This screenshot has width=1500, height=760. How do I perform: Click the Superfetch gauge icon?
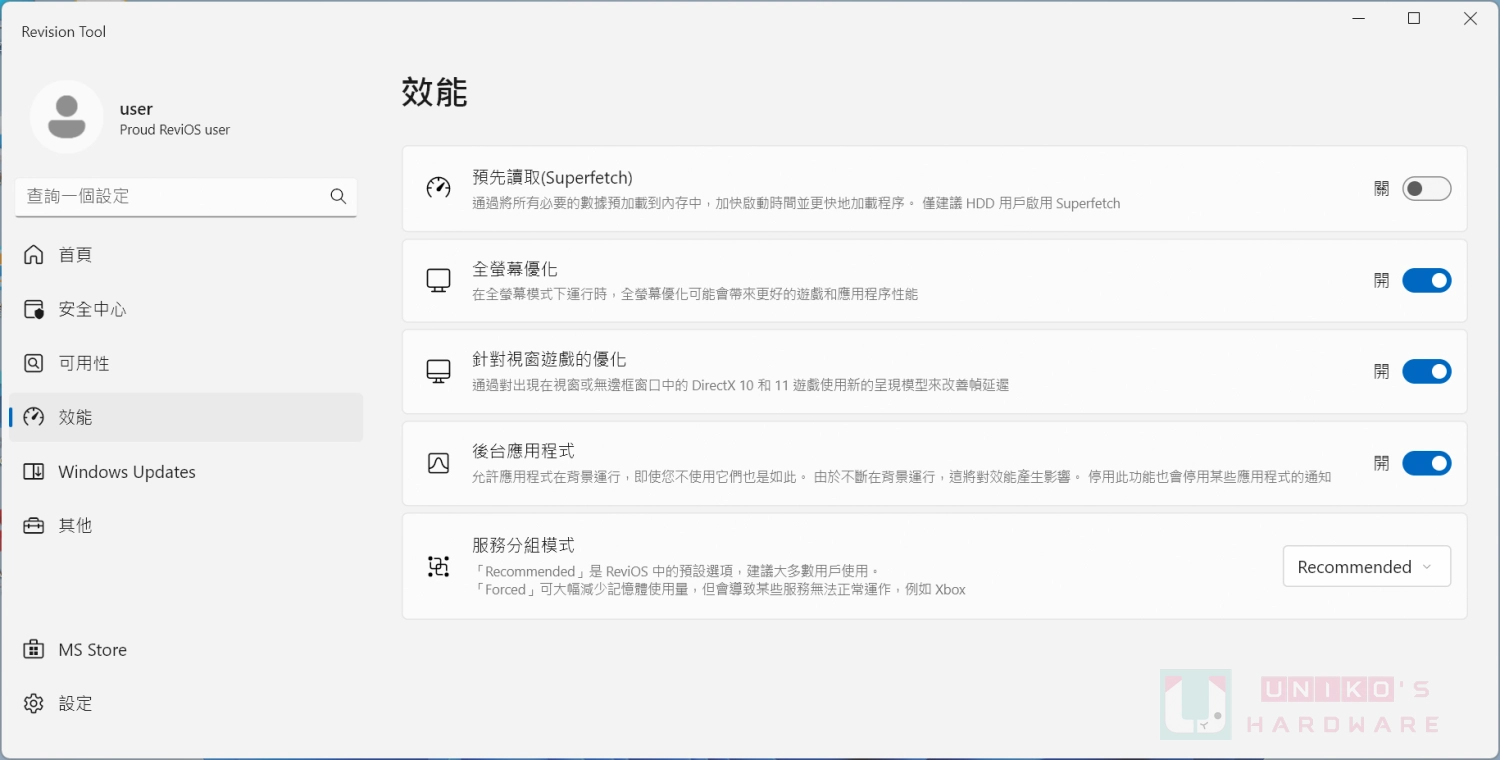[438, 188]
